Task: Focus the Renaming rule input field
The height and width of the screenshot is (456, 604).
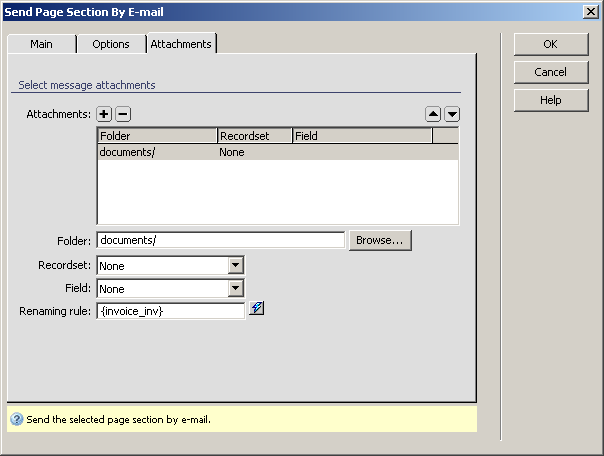Action: [170, 311]
